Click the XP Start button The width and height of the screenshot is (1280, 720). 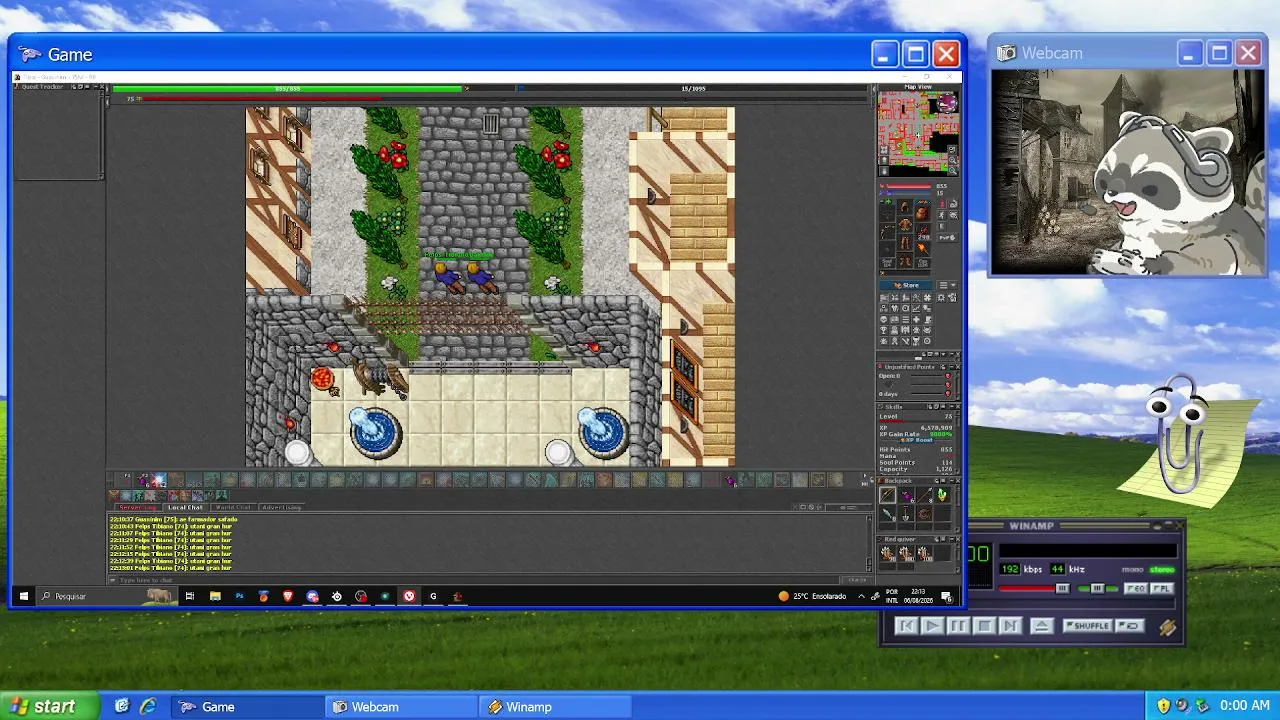tap(50, 706)
